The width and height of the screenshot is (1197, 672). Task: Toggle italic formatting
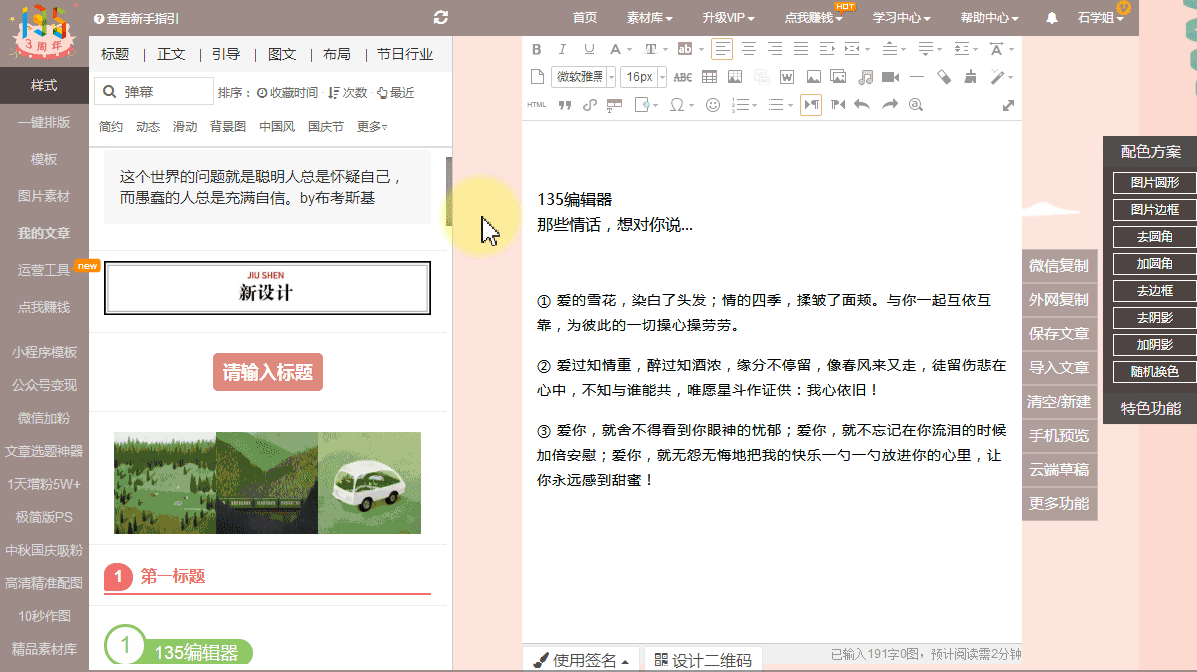pos(563,50)
